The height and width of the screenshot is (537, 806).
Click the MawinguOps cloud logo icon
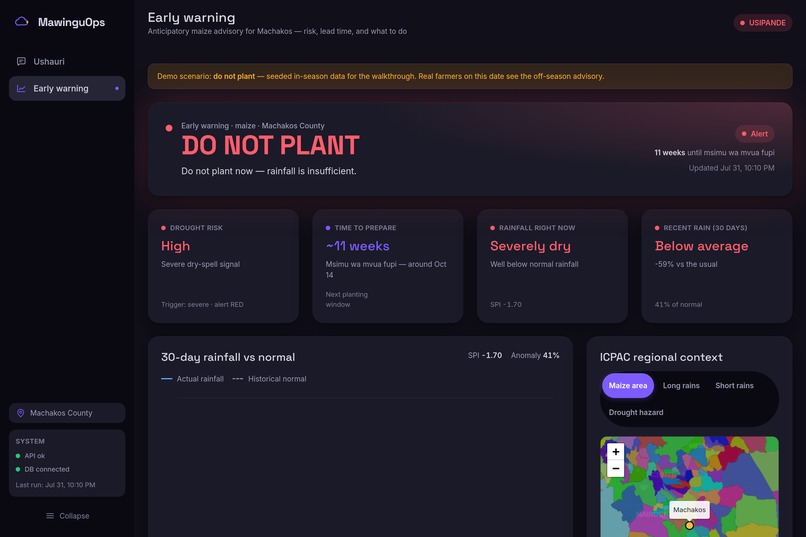tap(22, 22)
